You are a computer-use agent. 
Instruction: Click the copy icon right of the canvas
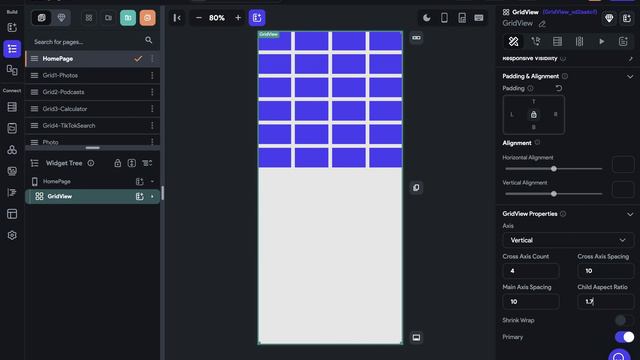click(x=416, y=187)
